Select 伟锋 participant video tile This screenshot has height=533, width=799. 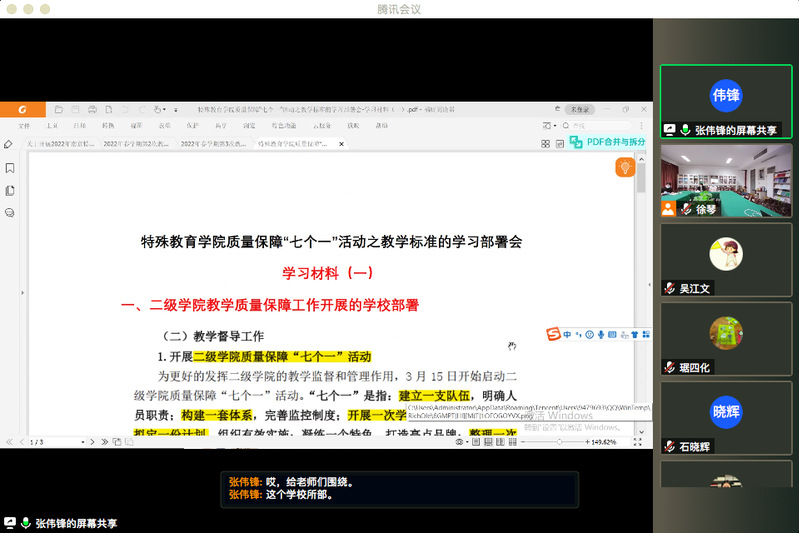coord(726,98)
